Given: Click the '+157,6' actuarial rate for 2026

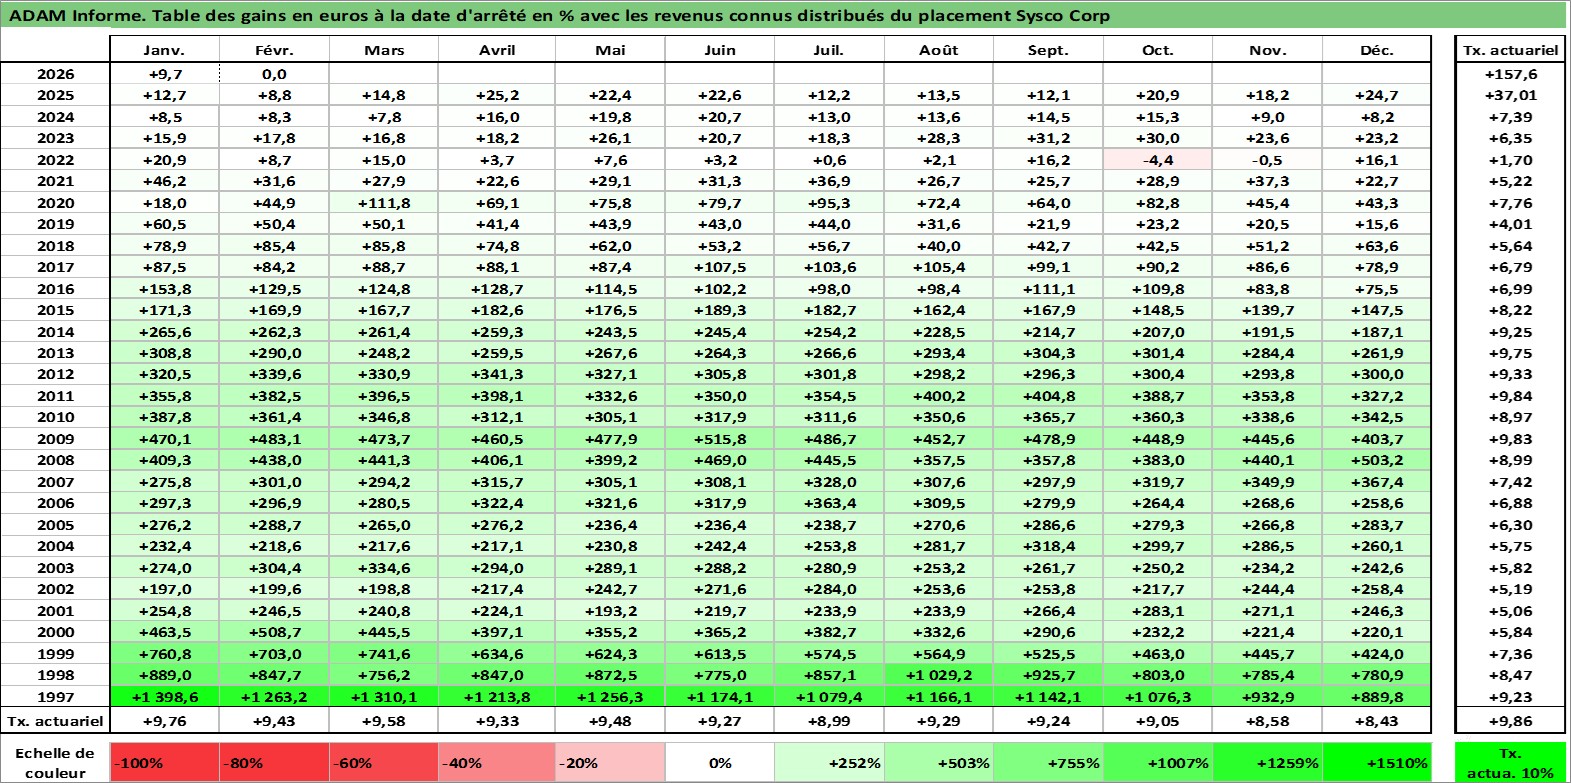Looking at the screenshot, I should 1510,74.
